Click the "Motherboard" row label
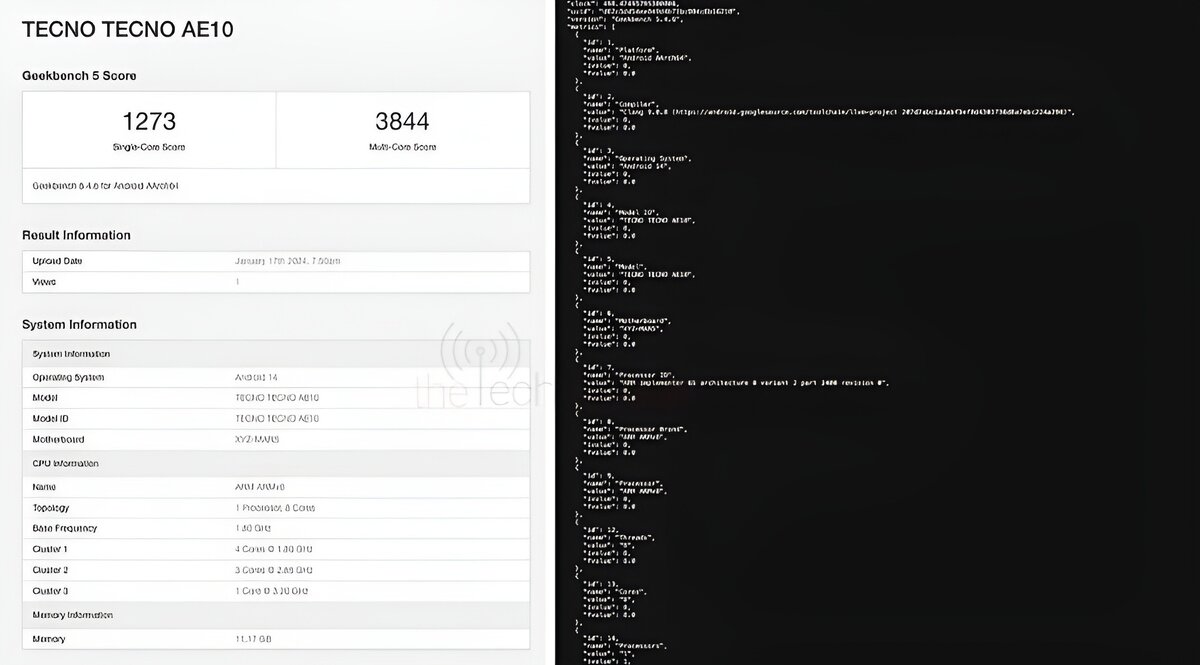Screen dimensions: 1200x665 pyautogui.click(x=58, y=439)
